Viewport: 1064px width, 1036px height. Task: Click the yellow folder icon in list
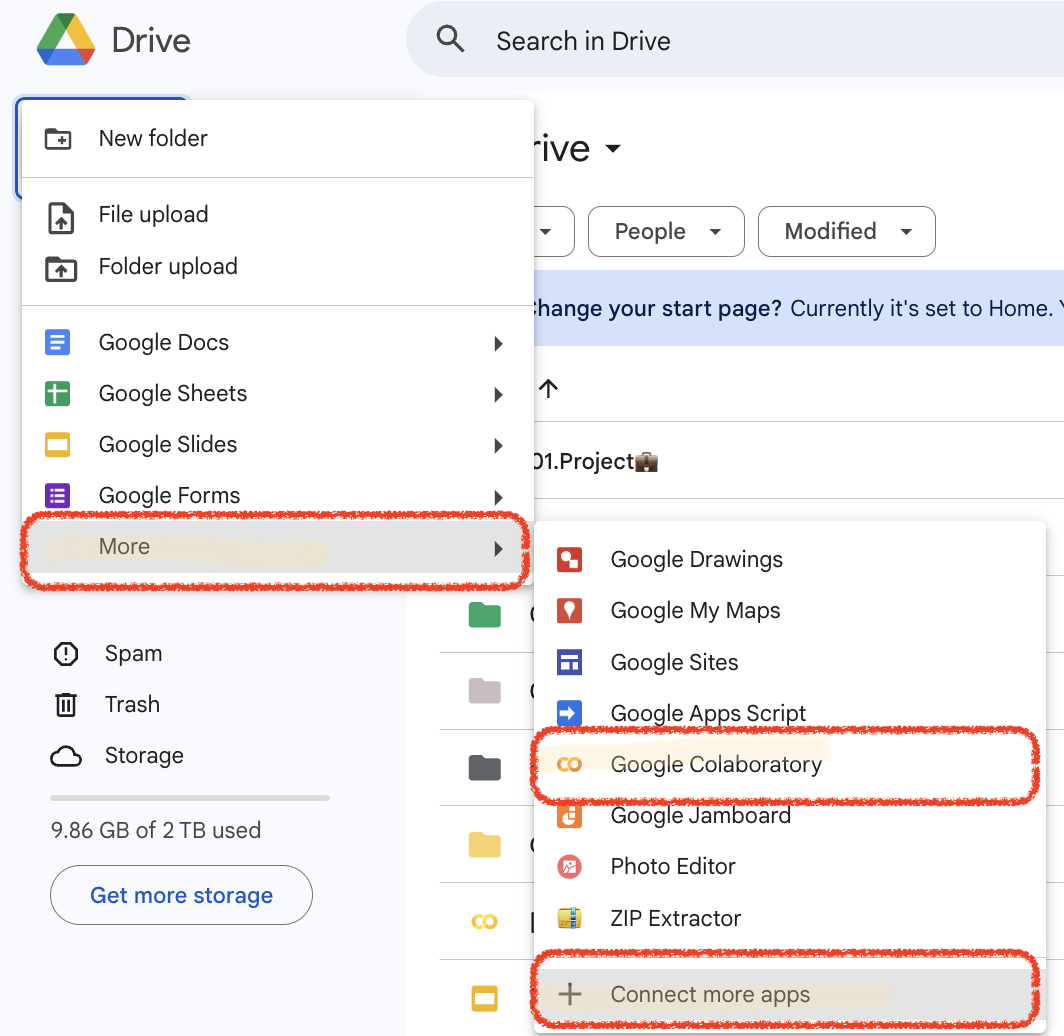coord(484,845)
